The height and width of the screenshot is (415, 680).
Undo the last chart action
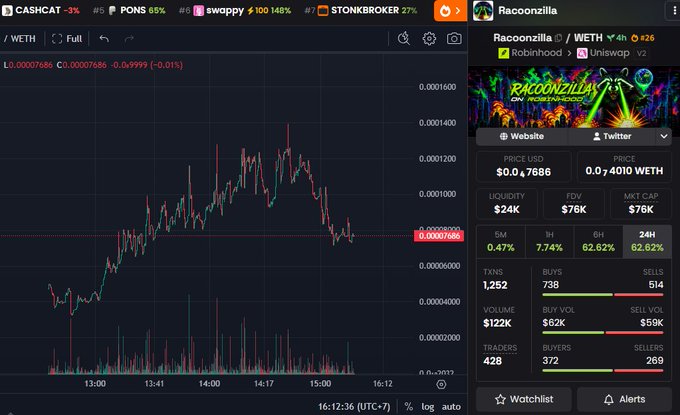(x=104, y=39)
